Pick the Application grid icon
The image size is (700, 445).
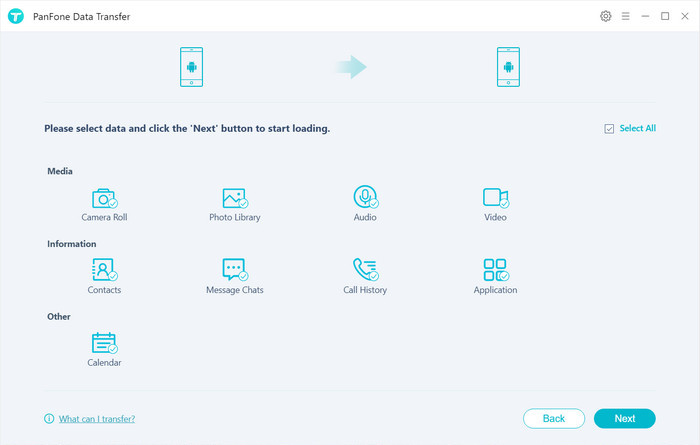pyautogui.click(x=496, y=270)
